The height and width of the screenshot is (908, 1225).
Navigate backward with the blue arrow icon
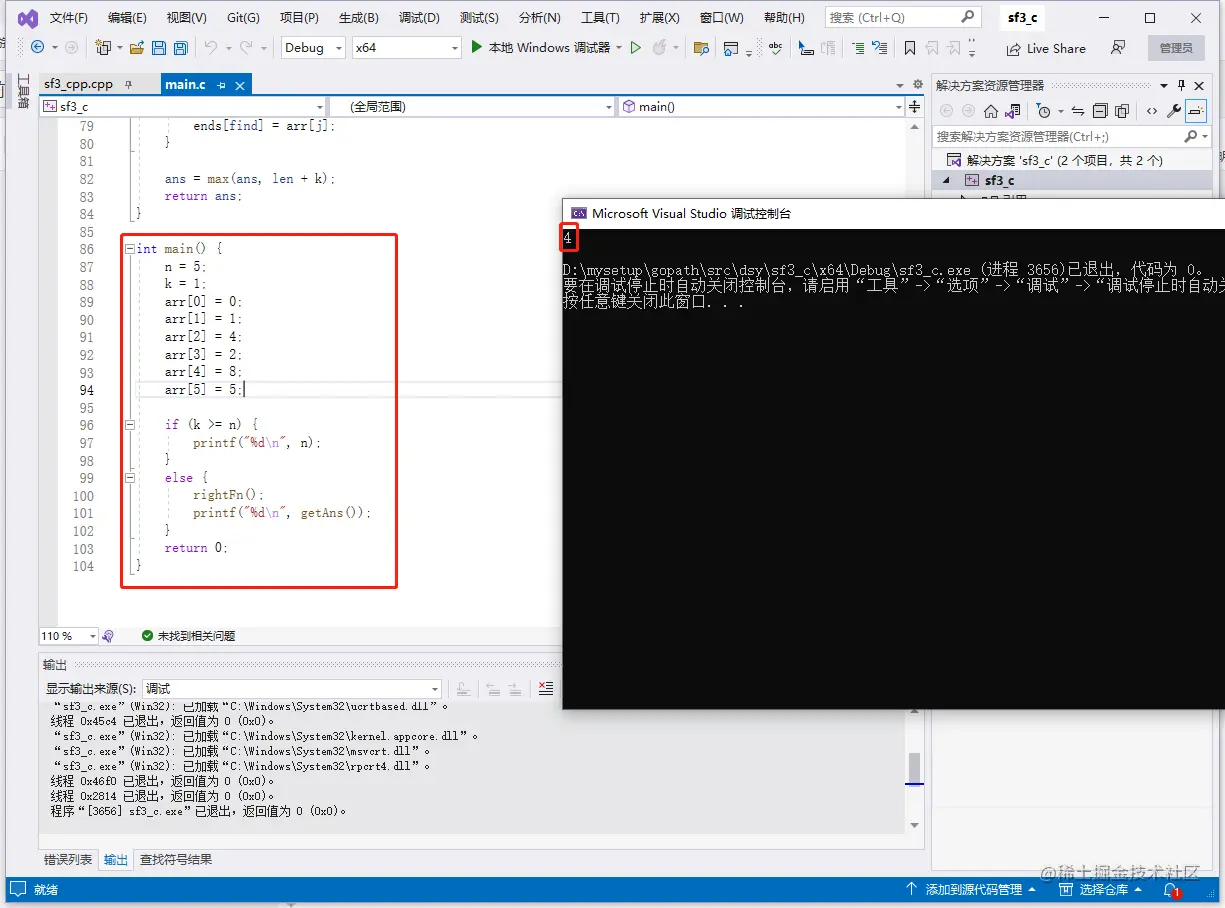(38, 47)
